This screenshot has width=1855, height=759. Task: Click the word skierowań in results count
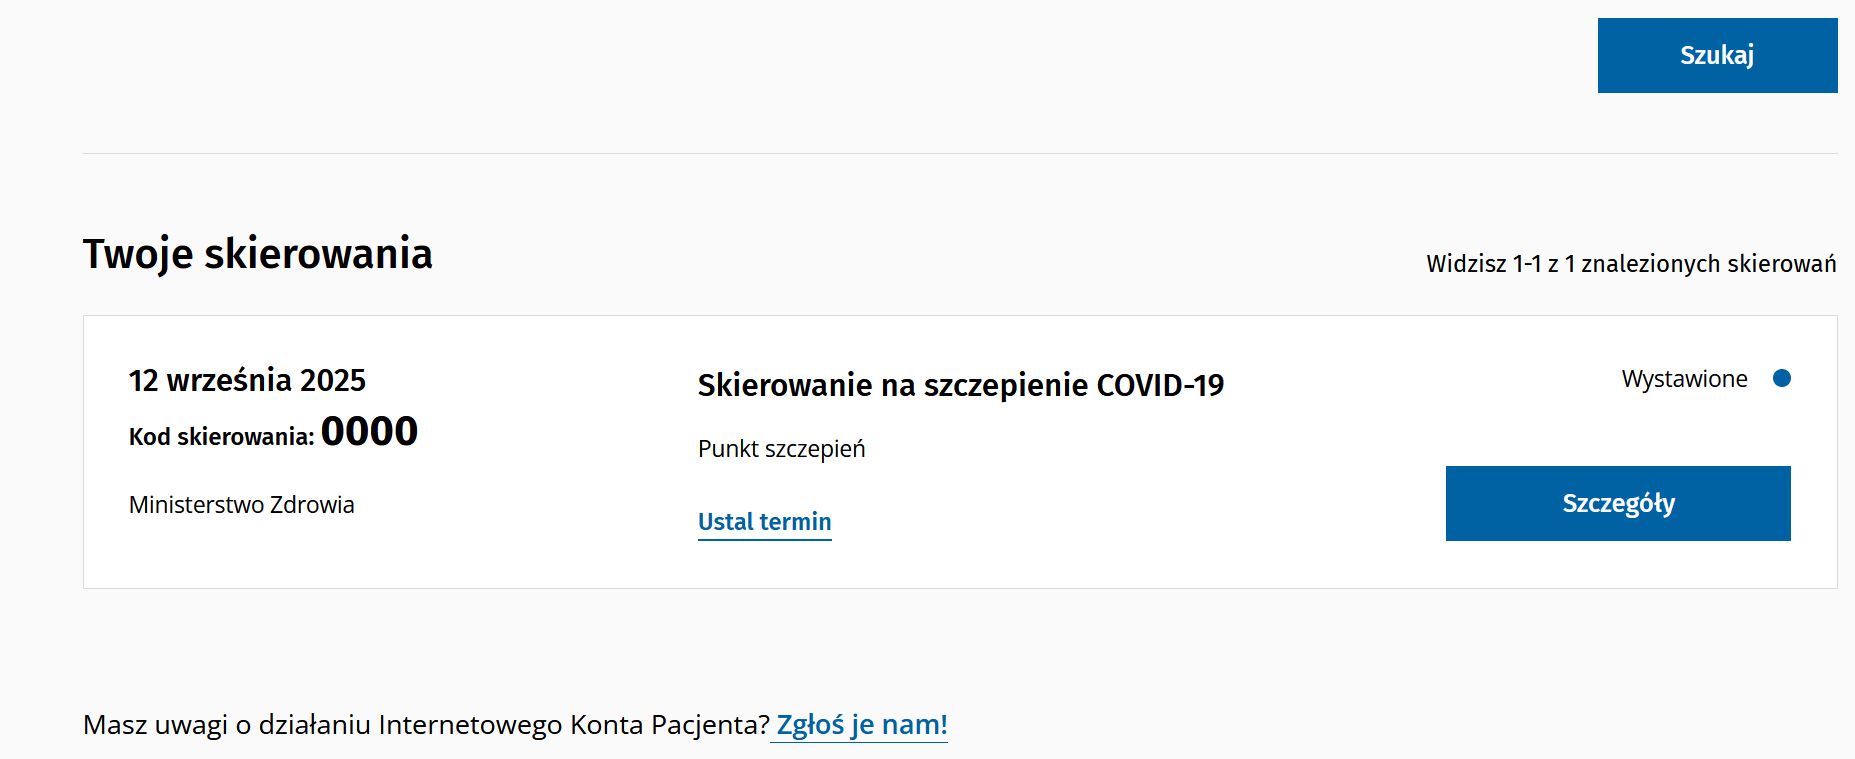[x=1781, y=264]
